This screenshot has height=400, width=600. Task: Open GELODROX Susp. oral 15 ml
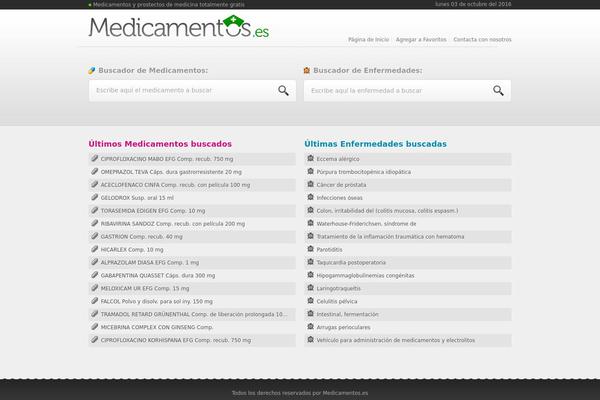(x=137, y=198)
